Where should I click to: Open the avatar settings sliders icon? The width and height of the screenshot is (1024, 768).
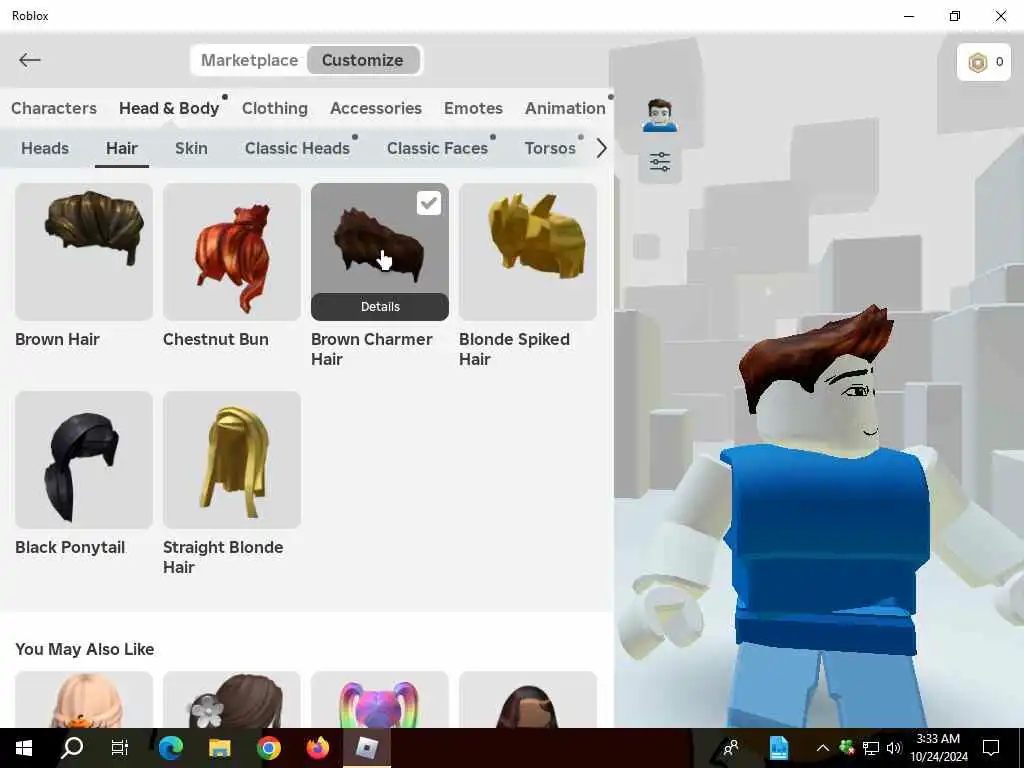(x=660, y=161)
